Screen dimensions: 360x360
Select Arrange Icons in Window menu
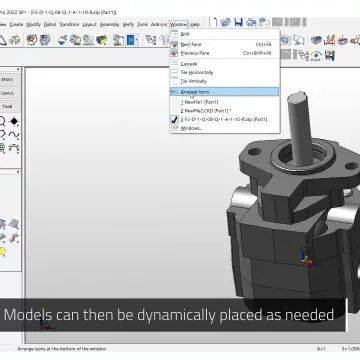click(224, 92)
